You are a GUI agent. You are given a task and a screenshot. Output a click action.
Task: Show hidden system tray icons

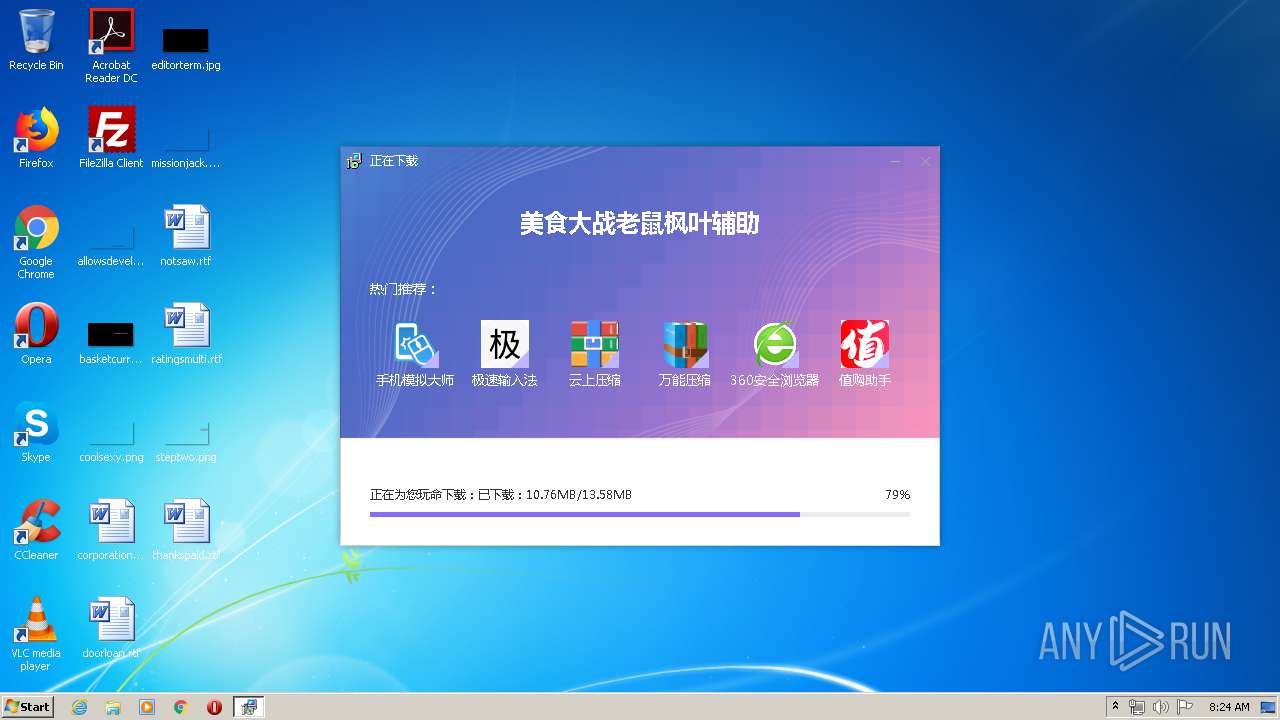click(1116, 707)
